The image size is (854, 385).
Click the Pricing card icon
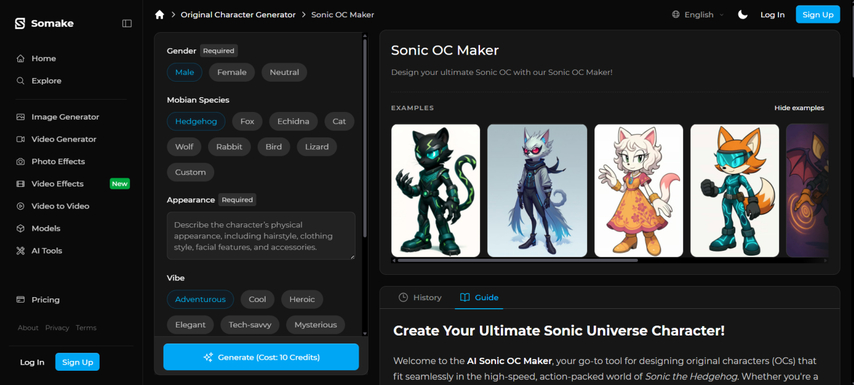coord(20,300)
